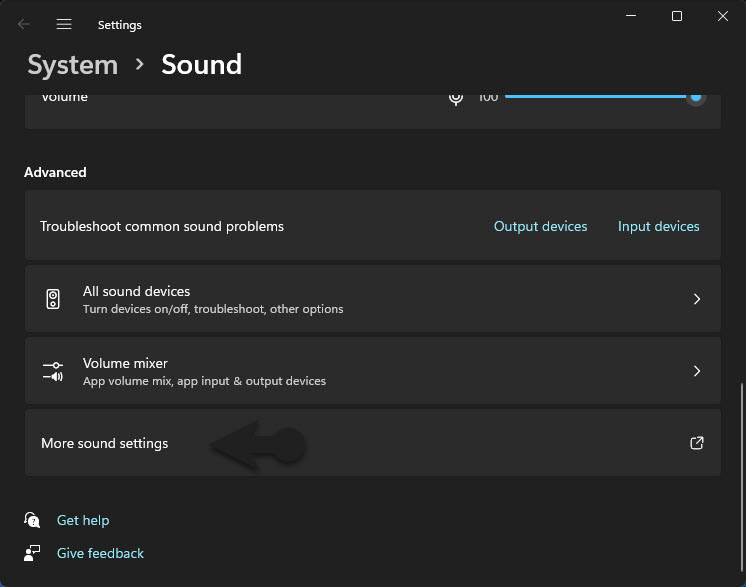Click the external link icon for More sound settings
Screen dimensions: 746x587
(697, 443)
